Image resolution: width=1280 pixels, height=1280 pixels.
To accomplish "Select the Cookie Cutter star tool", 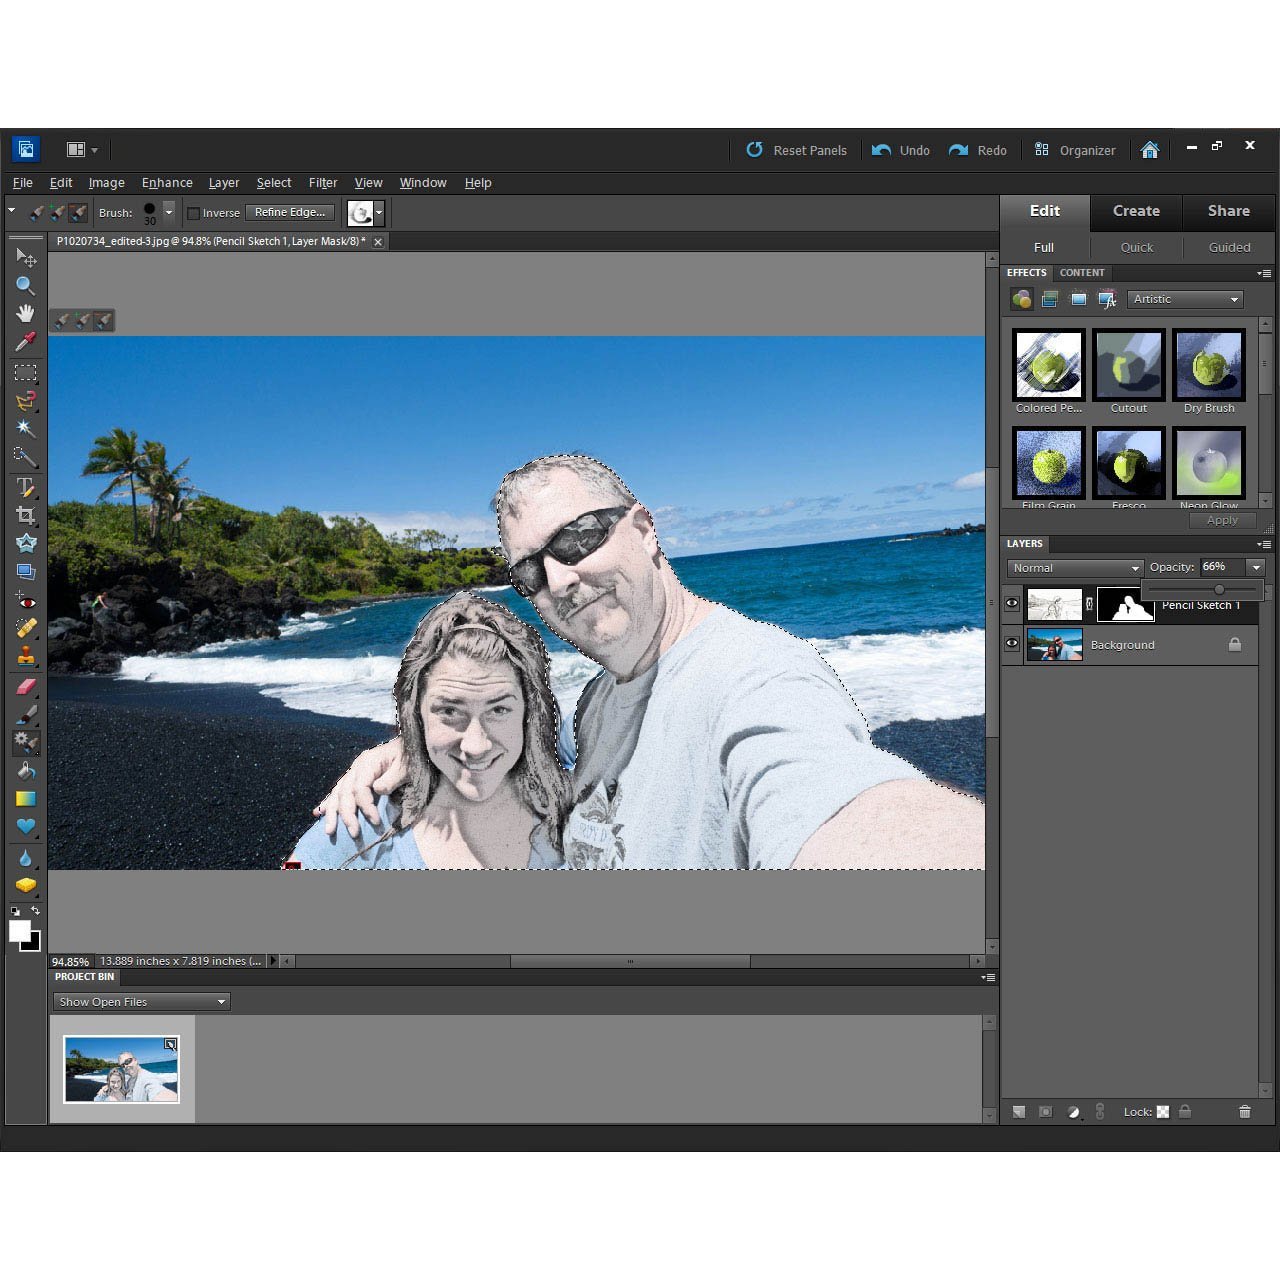I will coord(26,543).
